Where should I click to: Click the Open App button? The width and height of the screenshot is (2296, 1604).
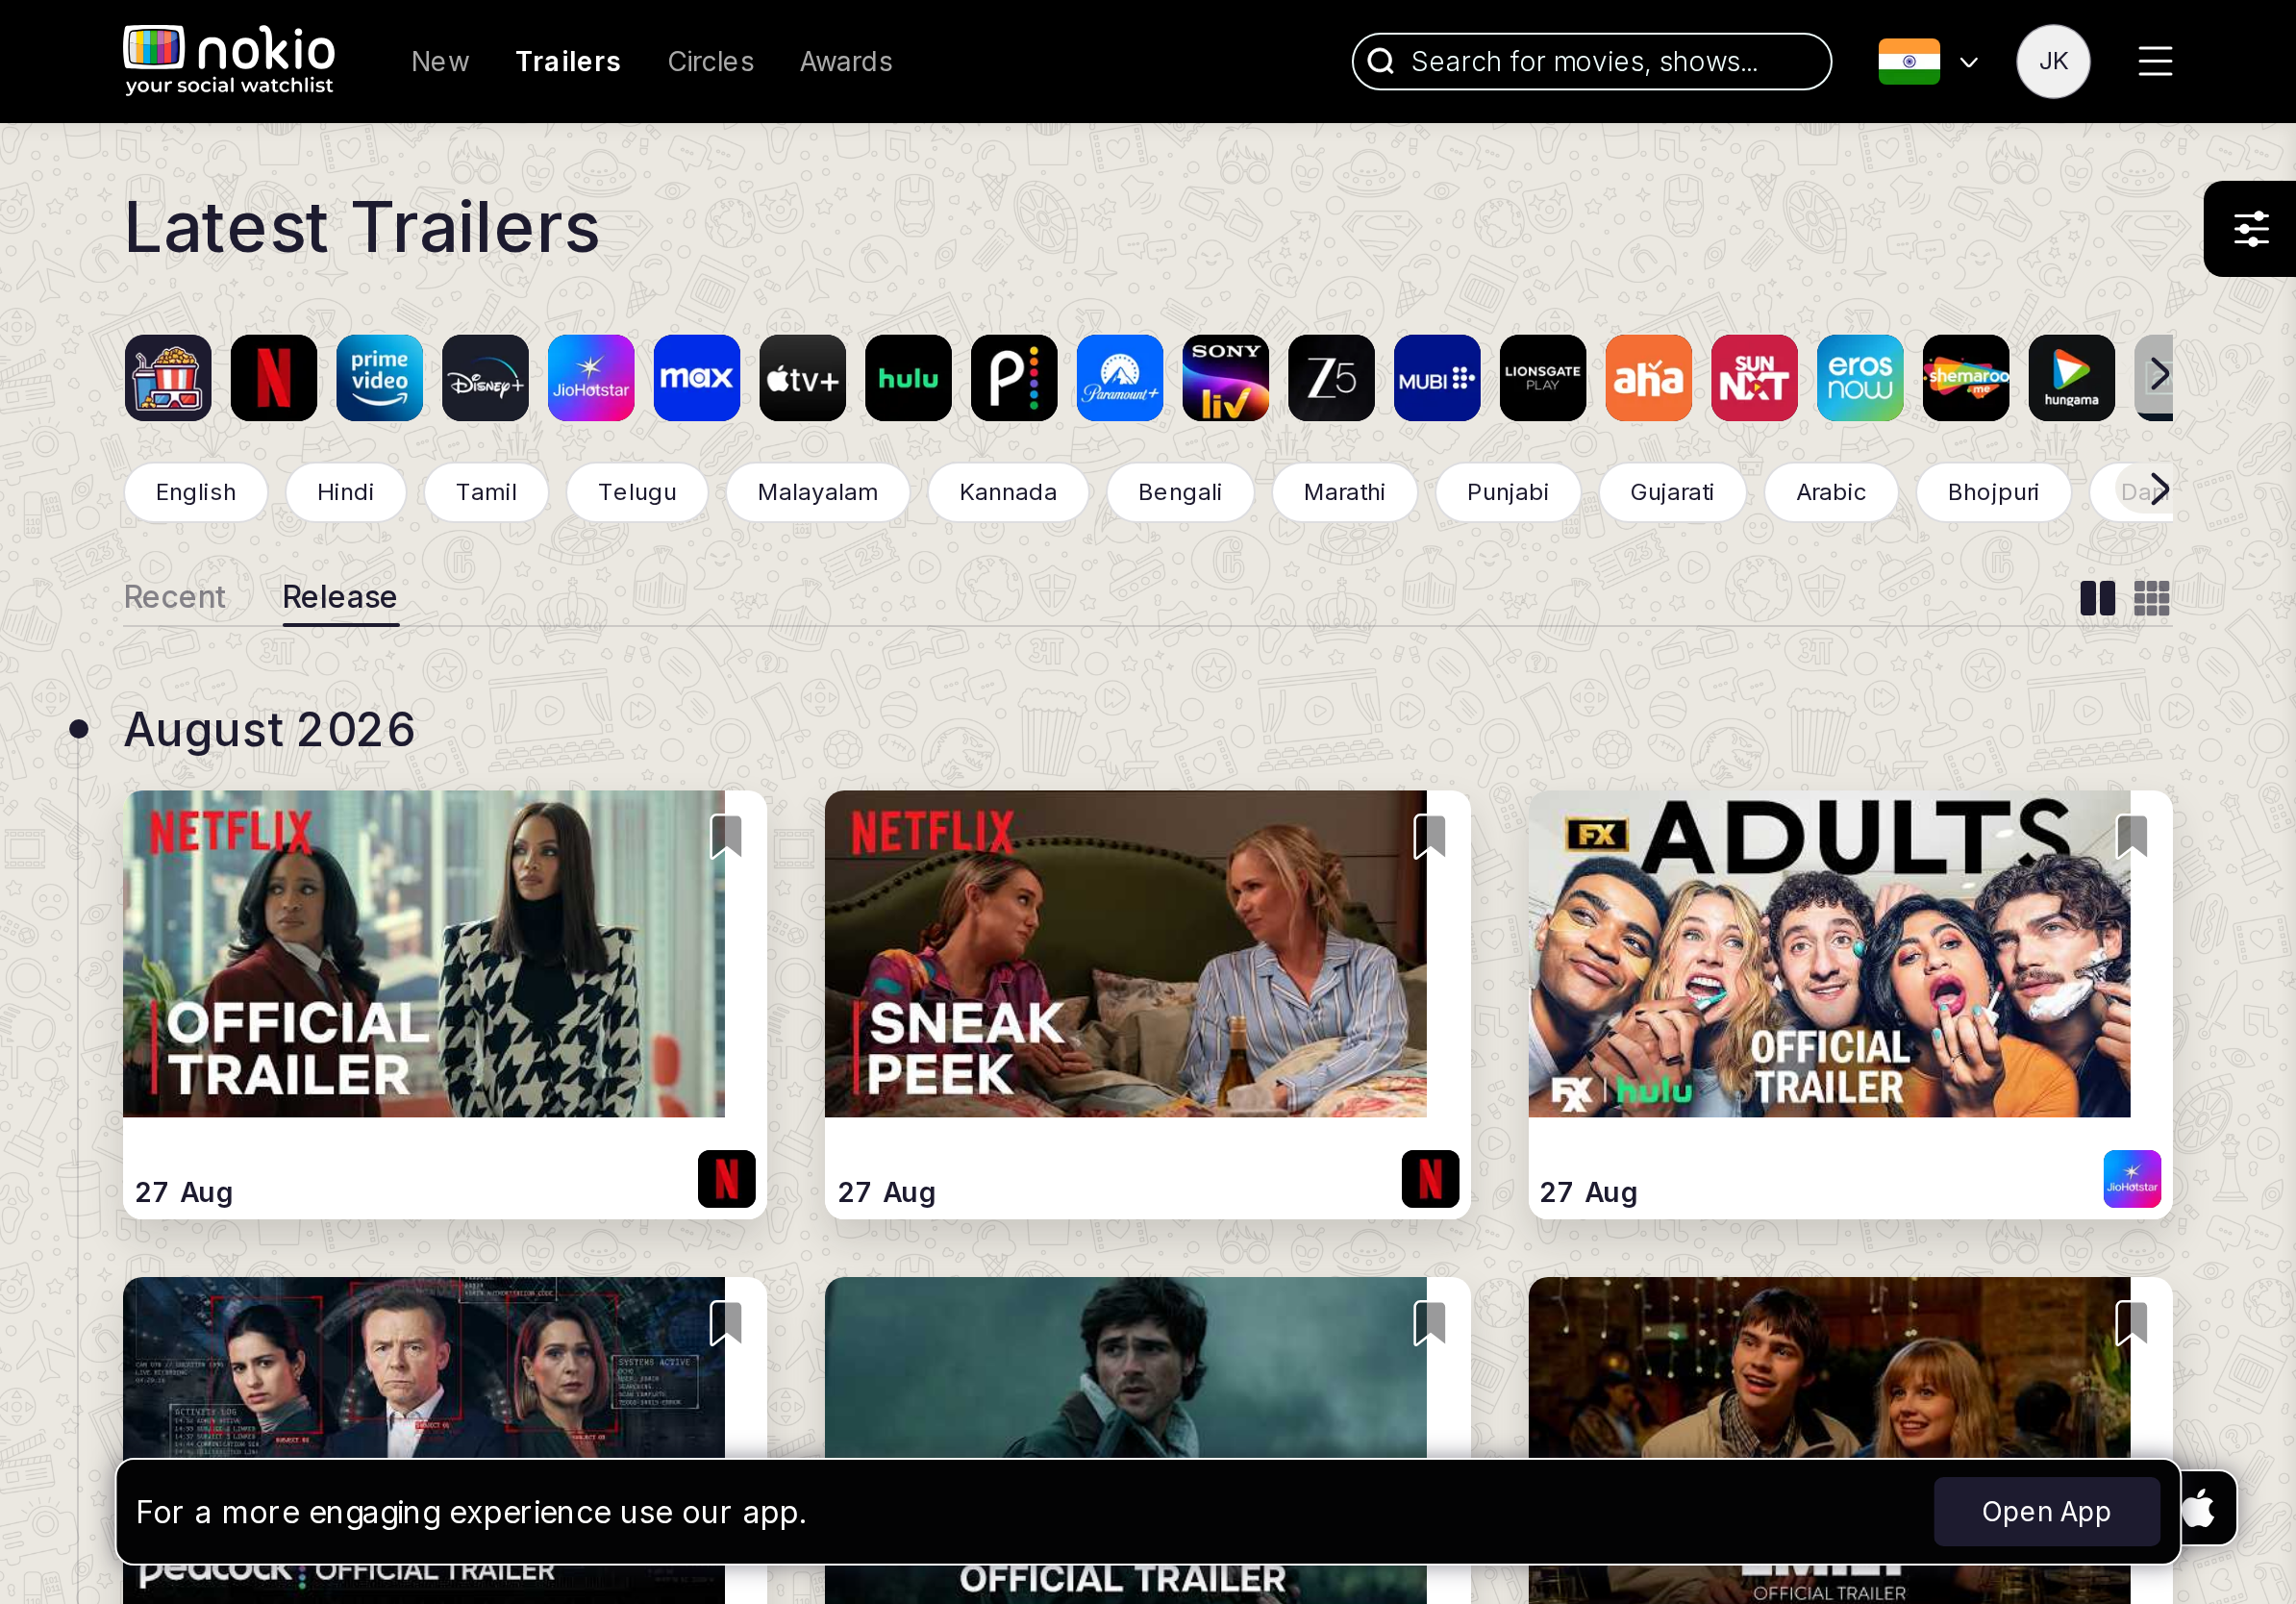[x=2046, y=1511]
